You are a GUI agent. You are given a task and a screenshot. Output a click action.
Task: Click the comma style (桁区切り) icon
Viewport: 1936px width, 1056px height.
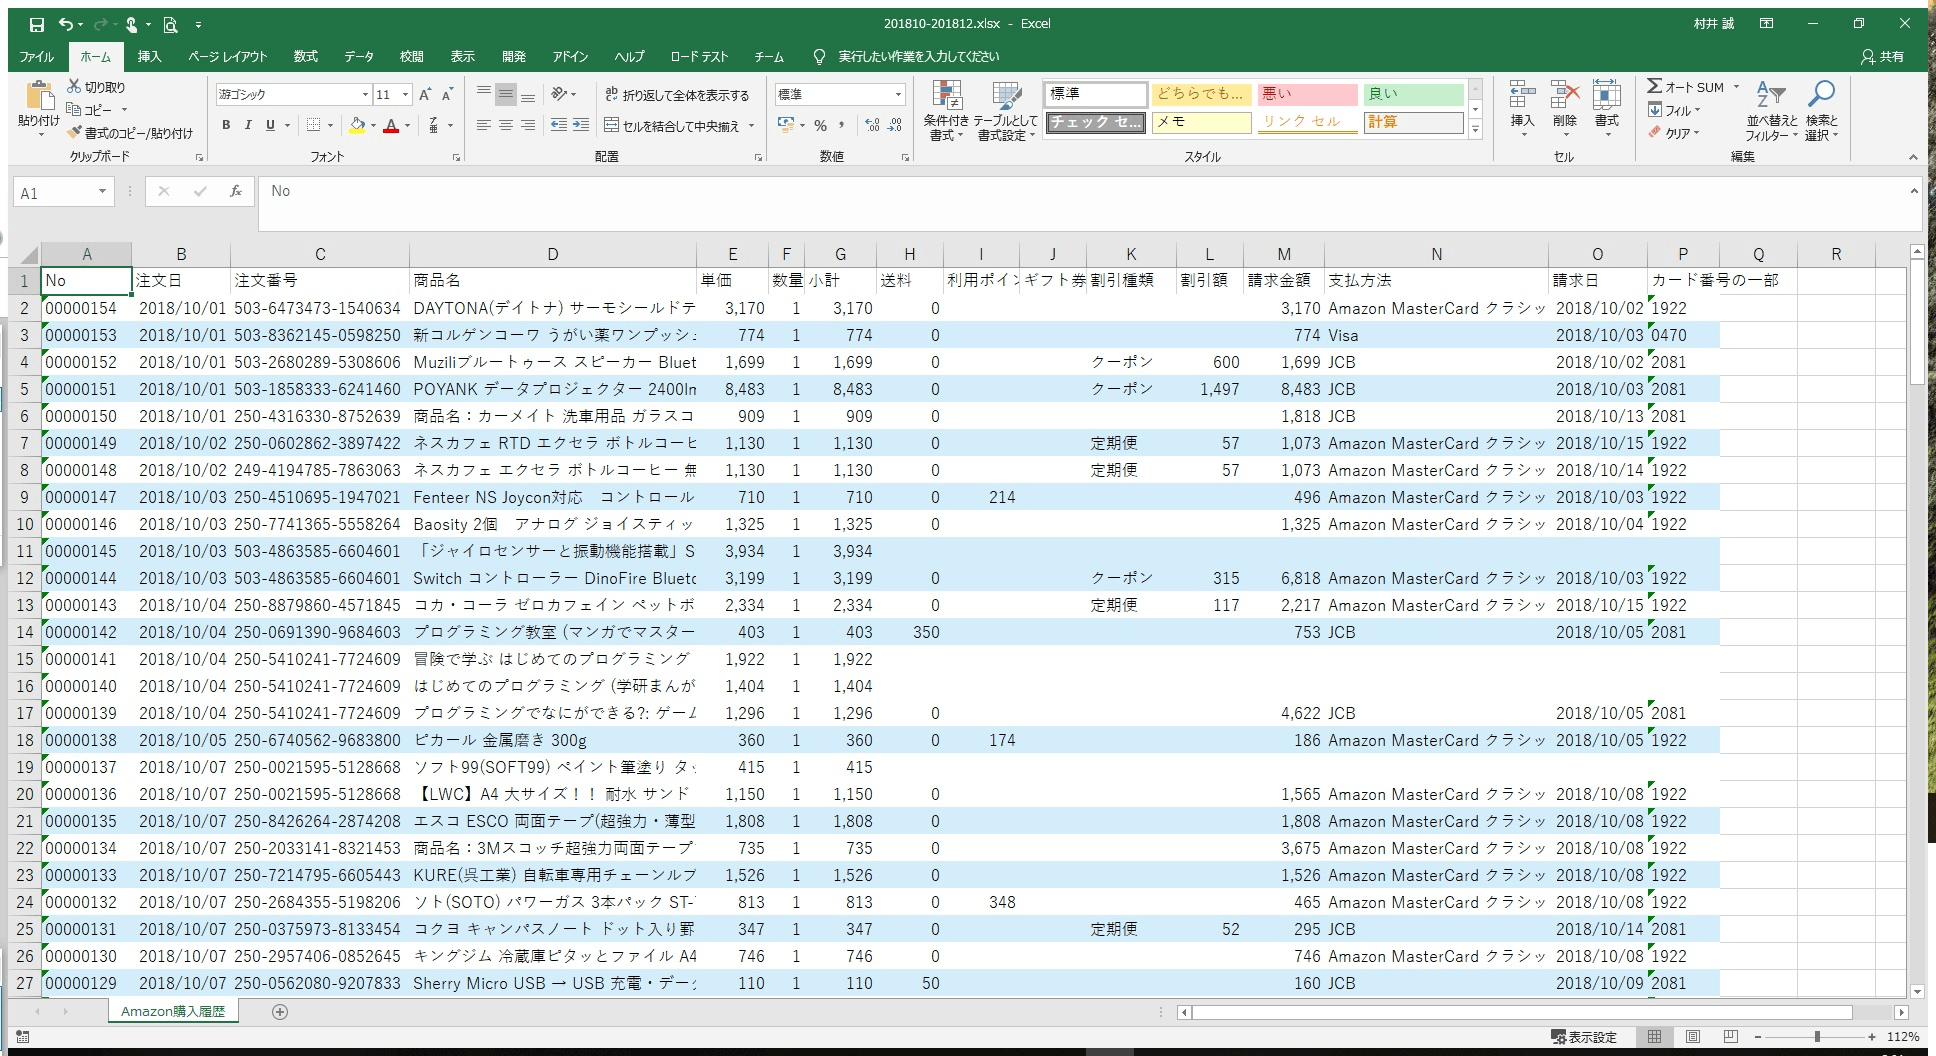(x=843, y=125)
